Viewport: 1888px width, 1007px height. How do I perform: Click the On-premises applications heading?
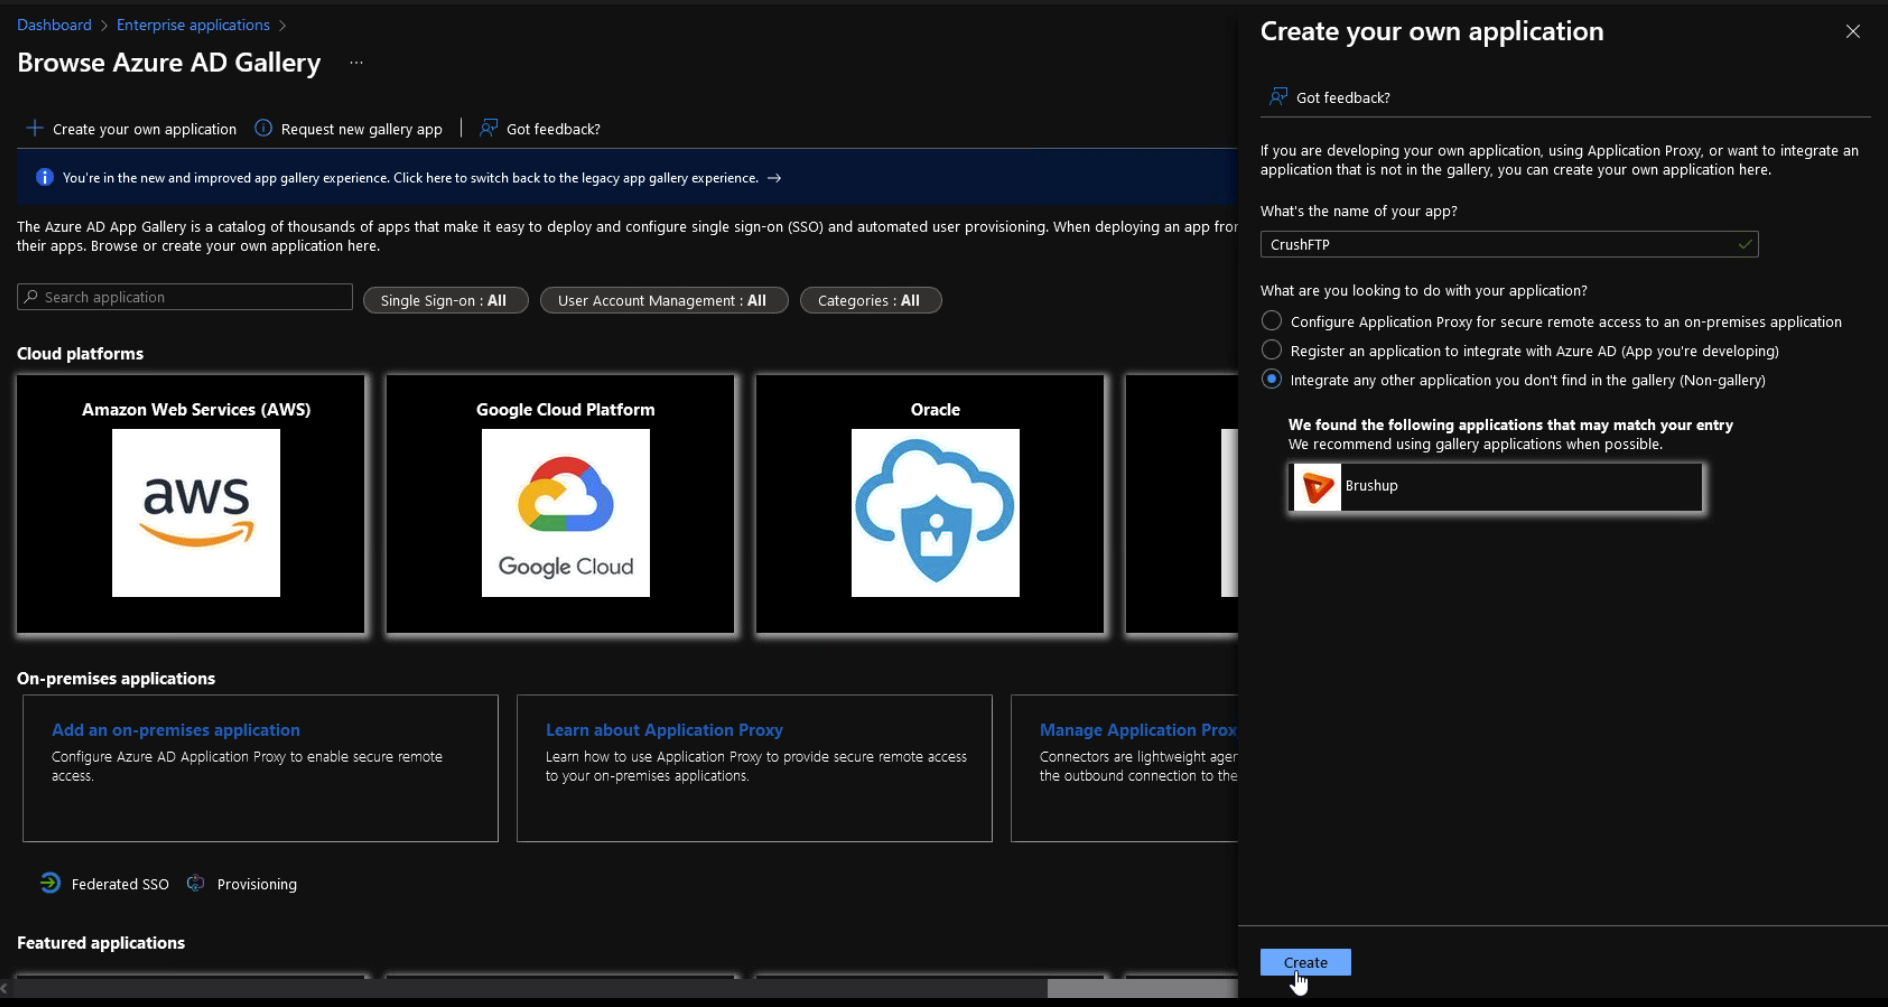click(x=116, y=678)
